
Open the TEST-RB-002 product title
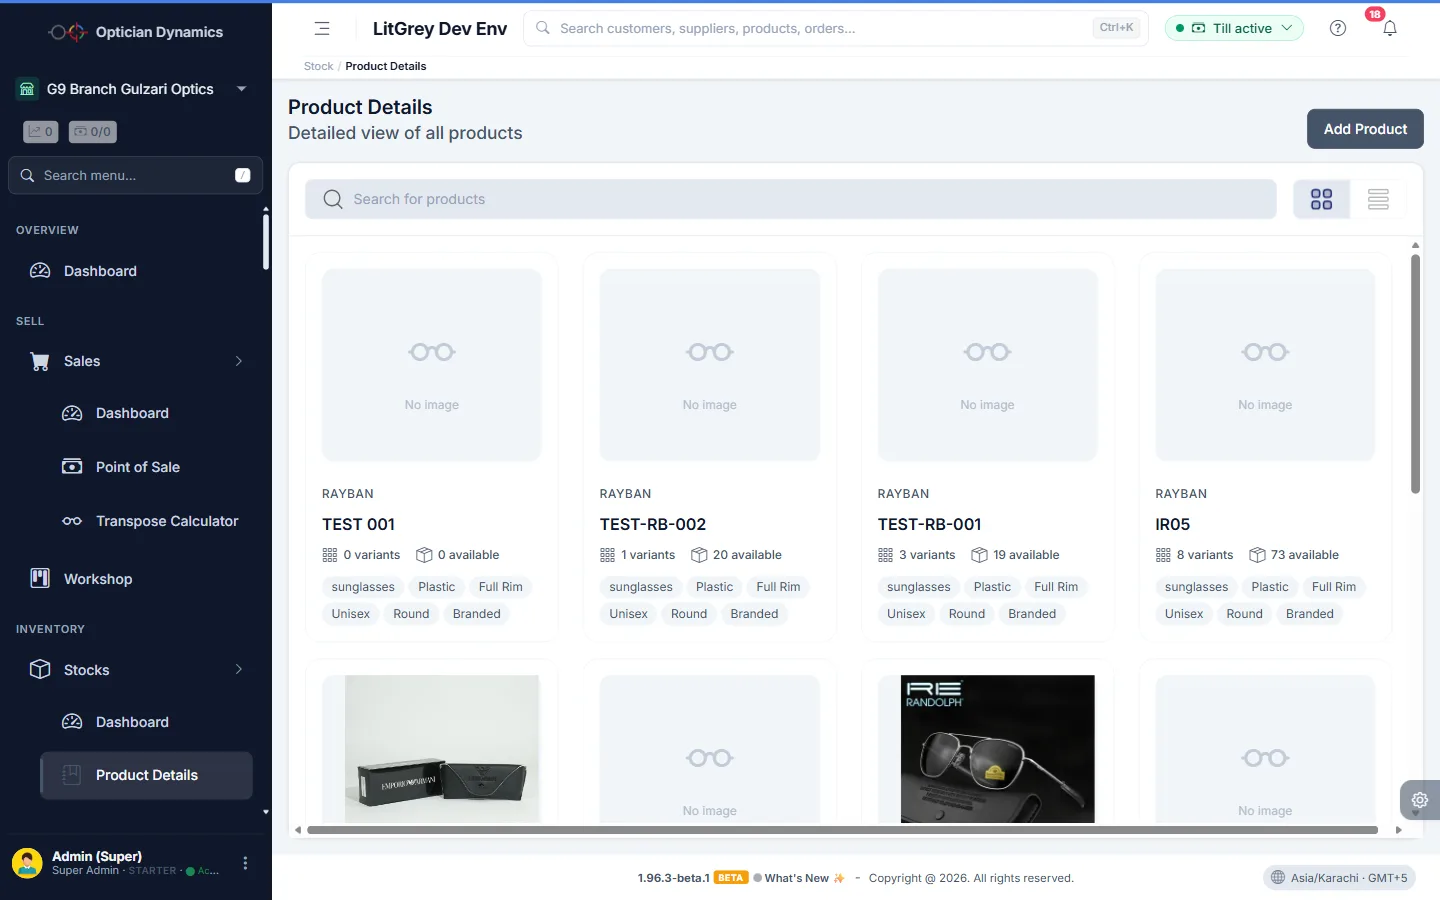(x=653, y=524)
